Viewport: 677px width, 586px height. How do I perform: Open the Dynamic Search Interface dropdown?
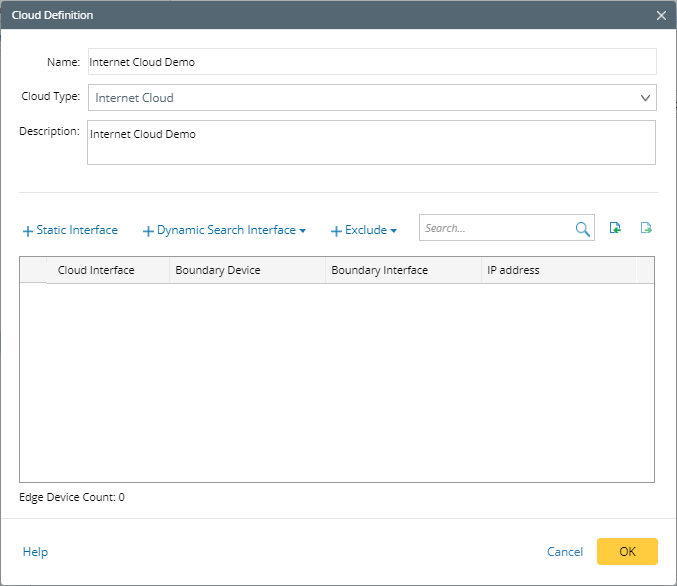click(x=225, y=230)
